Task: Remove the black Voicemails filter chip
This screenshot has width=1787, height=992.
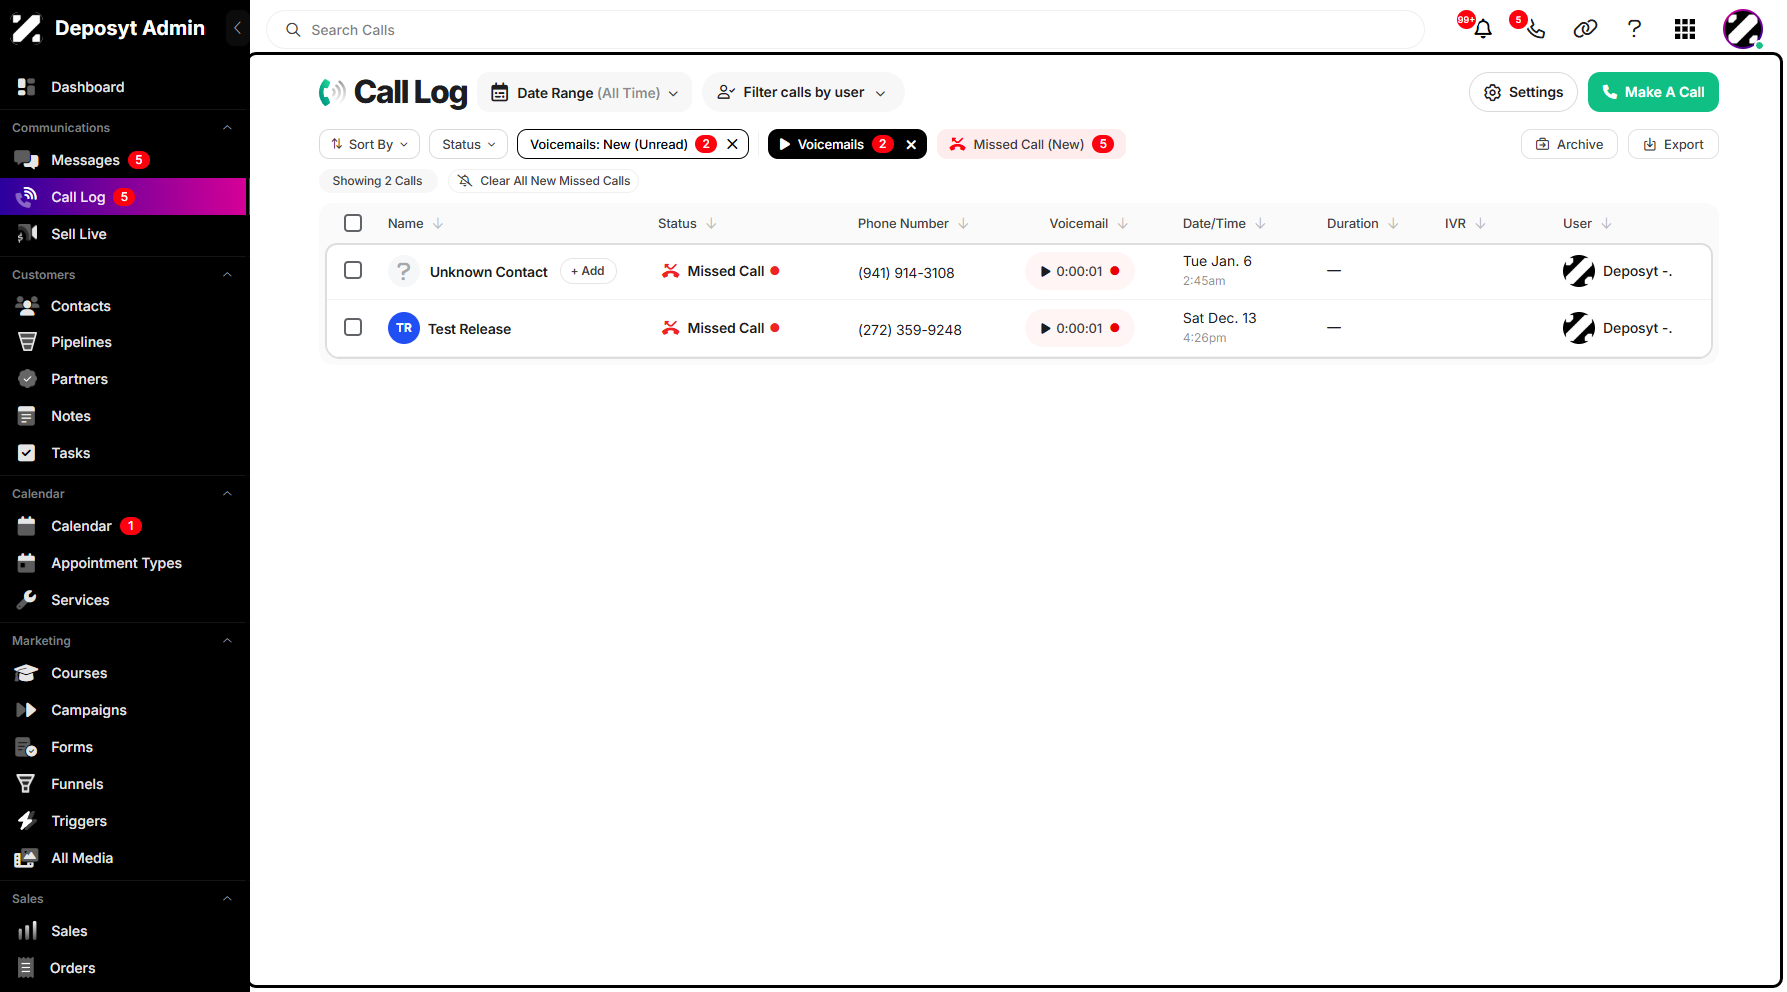Action: tap(911, 144)
